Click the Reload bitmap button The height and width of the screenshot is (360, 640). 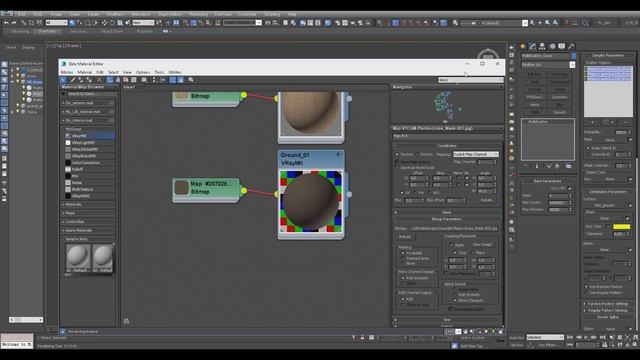pyautogui.click(x=405, y=237)
